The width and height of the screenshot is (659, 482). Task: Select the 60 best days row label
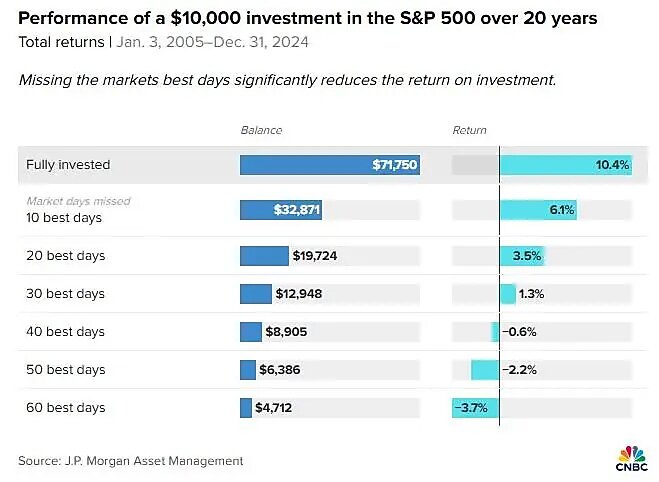pyautogui.click(x=65, y=408)
